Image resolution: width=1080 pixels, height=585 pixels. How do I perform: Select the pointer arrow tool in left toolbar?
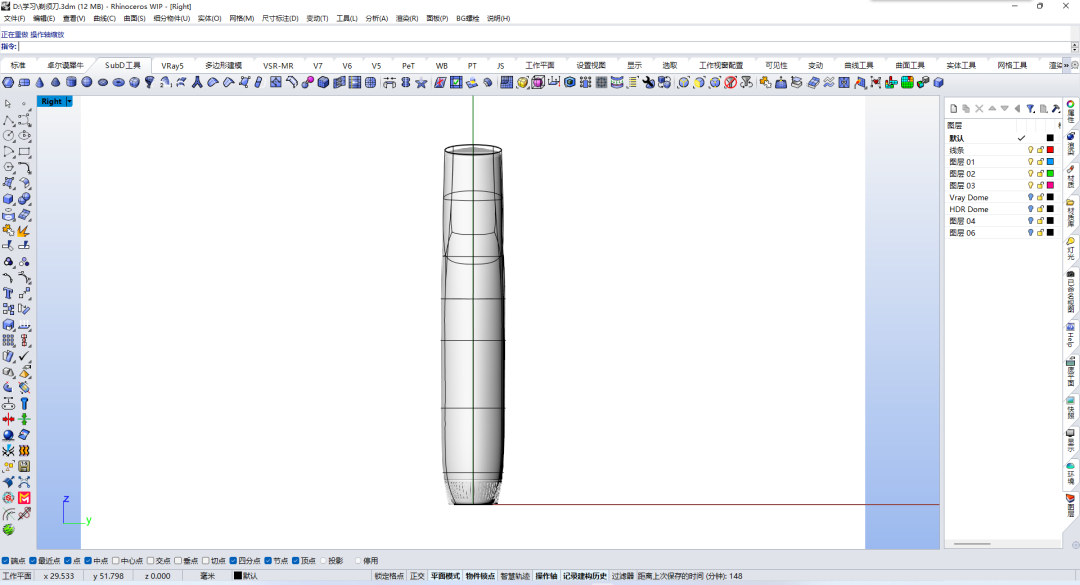tap(8, 103)
